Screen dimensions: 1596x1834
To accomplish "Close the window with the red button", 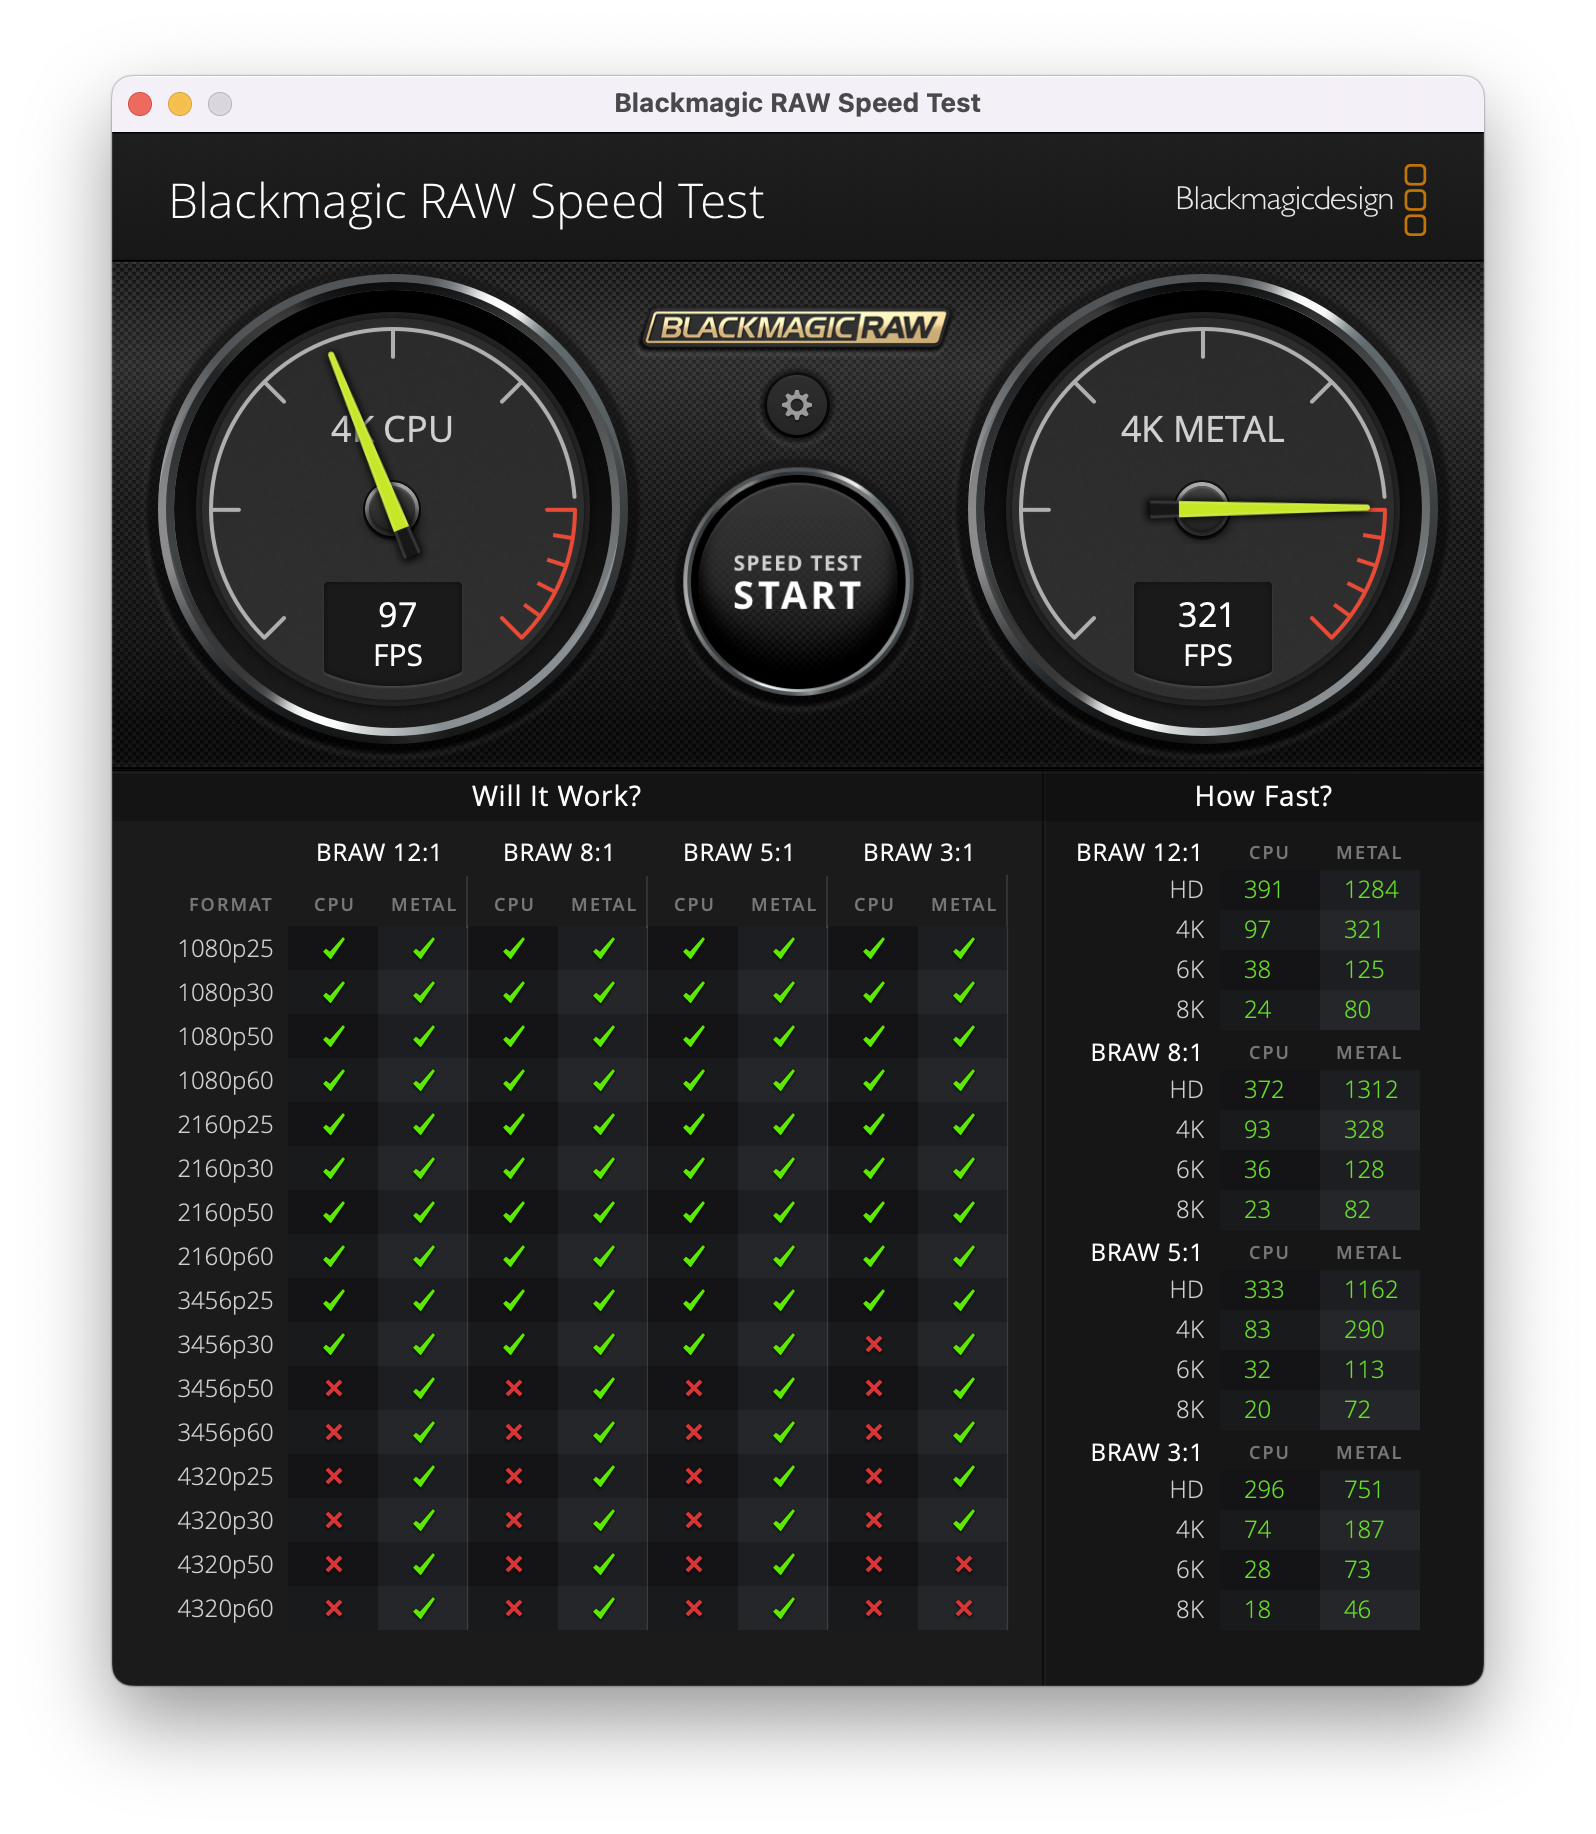I will coord(141,104).
